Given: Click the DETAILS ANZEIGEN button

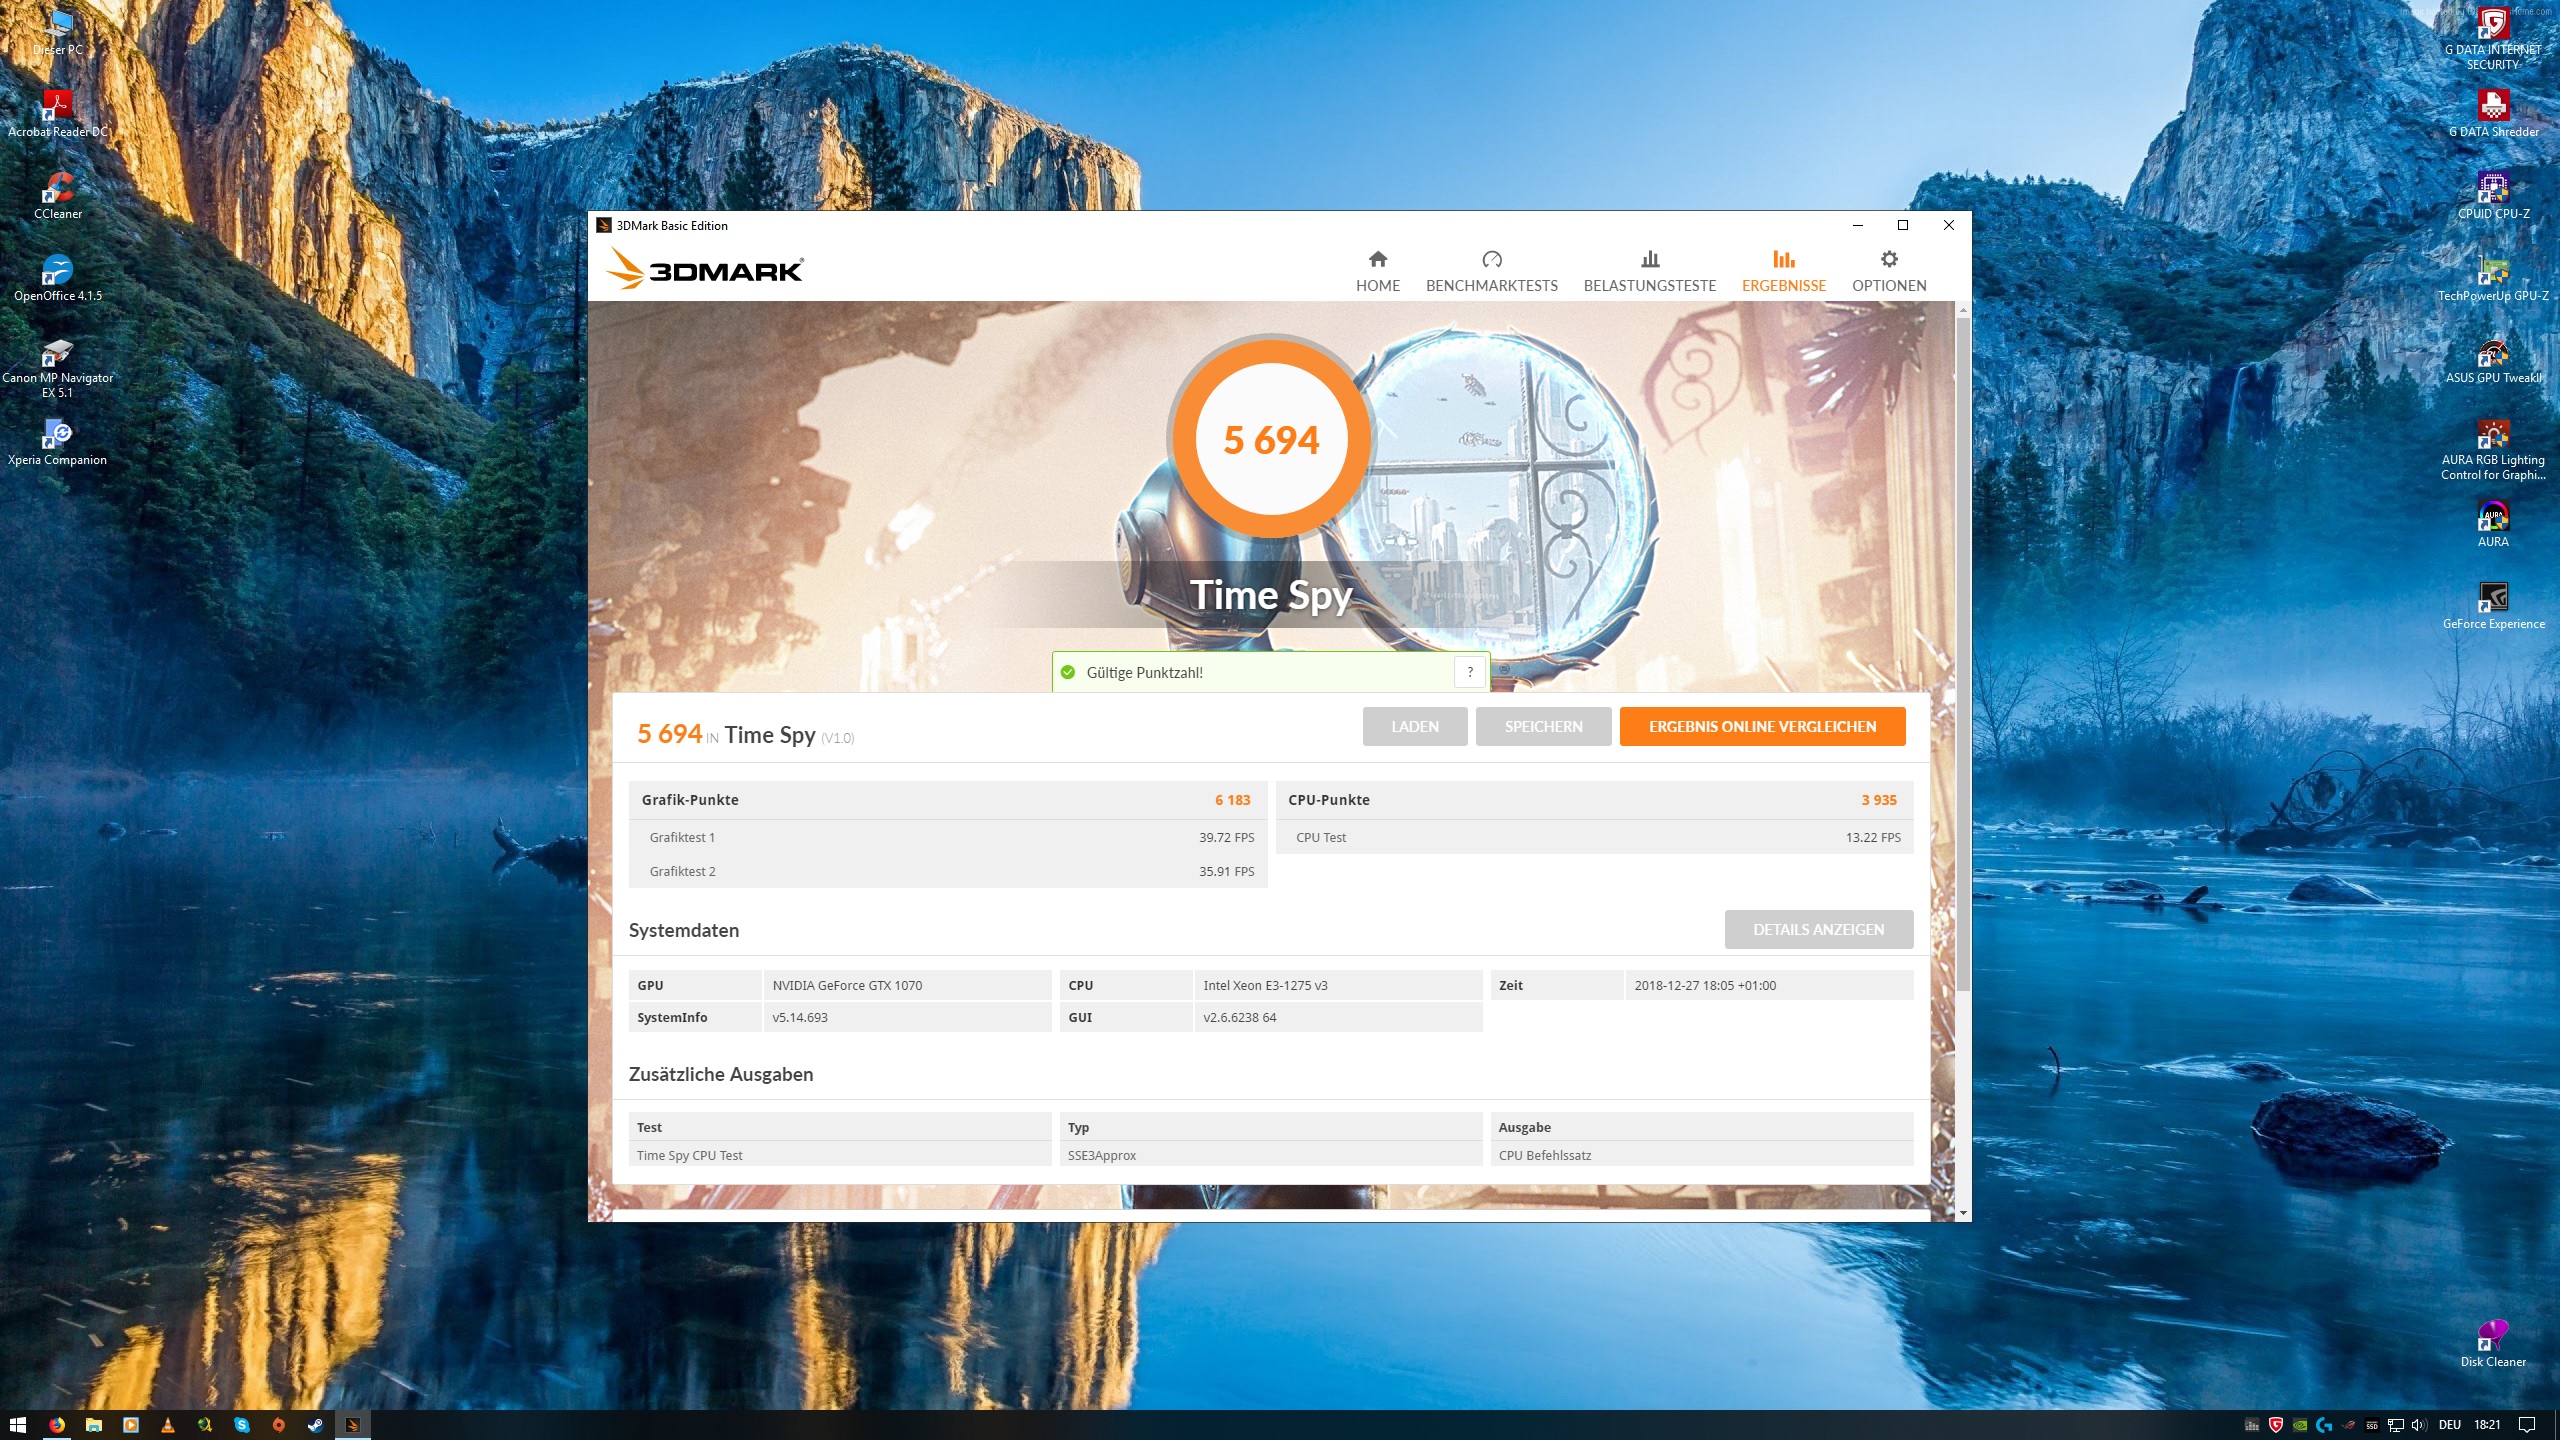Looking at the screenshot, I should pyautogui.click(x=1819, y=930).
